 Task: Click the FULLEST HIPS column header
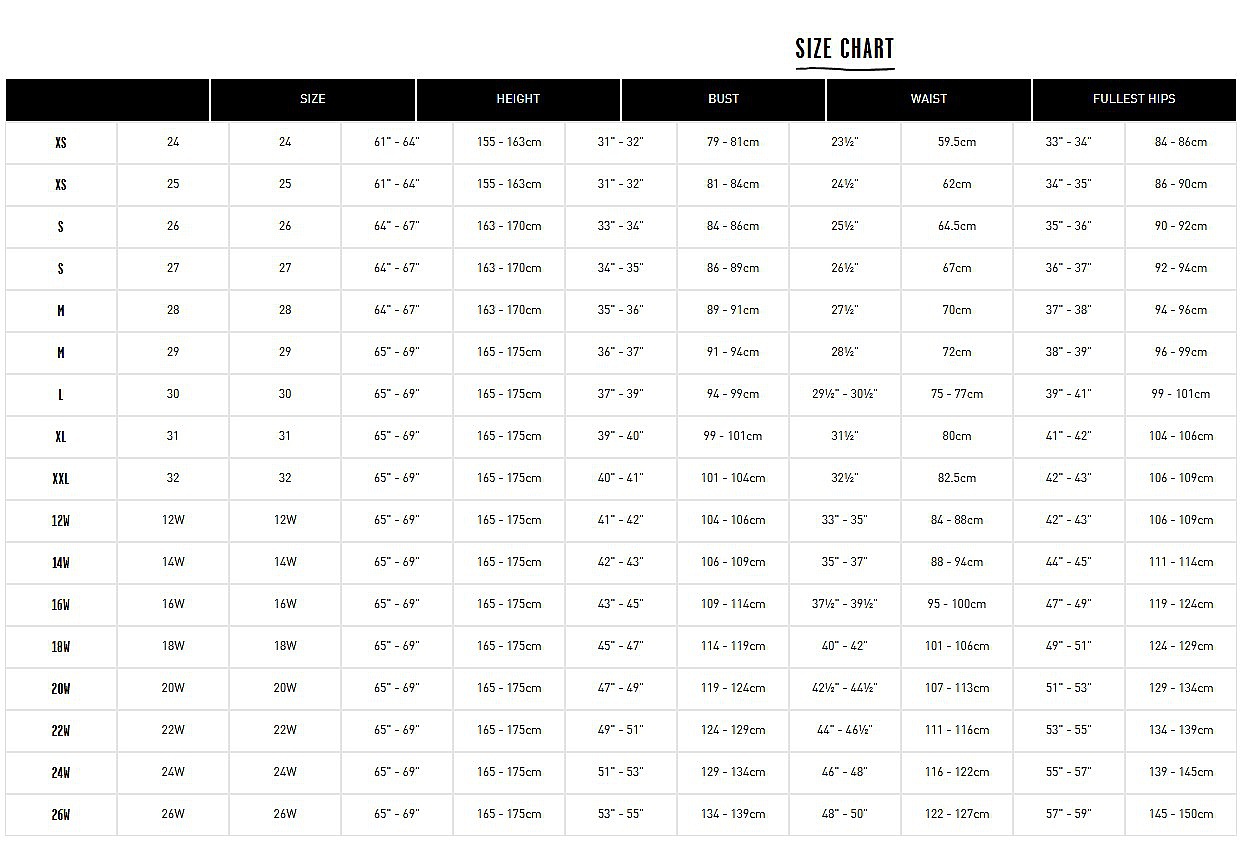tap(1134, 99)
